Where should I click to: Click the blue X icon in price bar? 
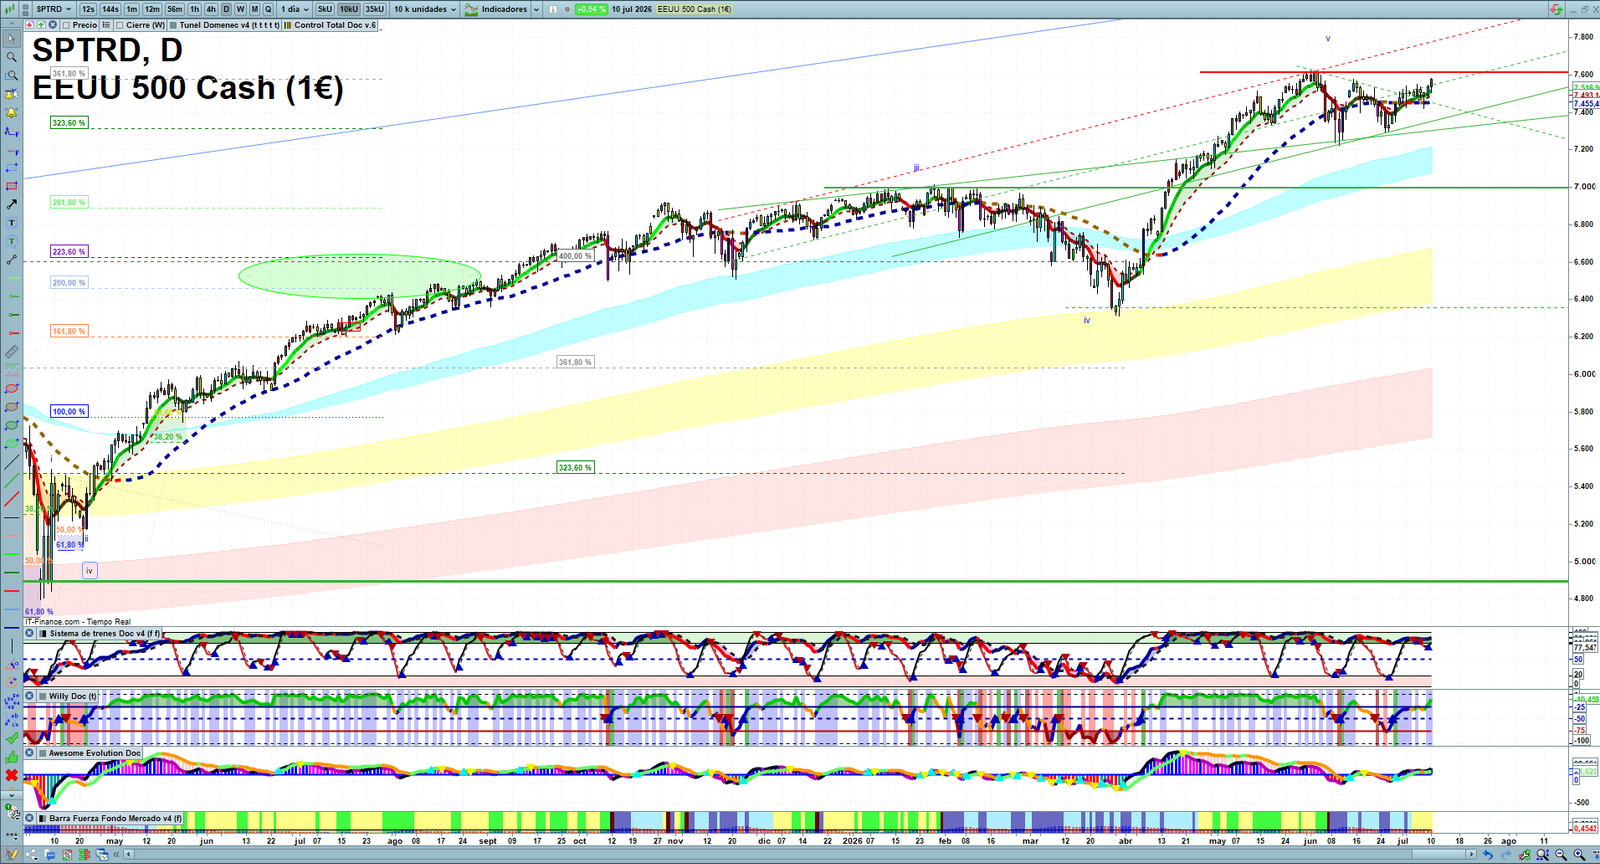[52, 25]
